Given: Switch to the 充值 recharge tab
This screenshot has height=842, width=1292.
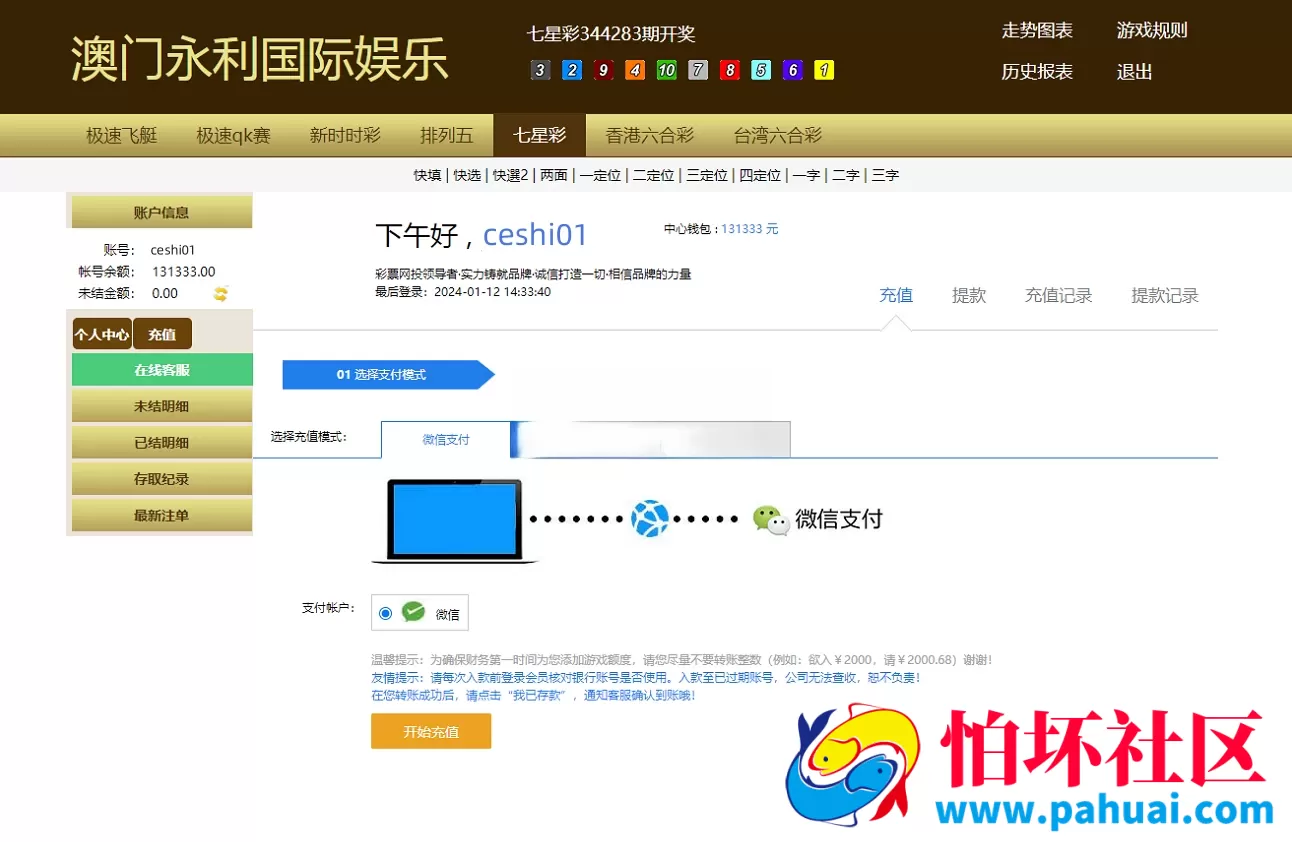Looking at the screenshot, I should pos(896,295).
